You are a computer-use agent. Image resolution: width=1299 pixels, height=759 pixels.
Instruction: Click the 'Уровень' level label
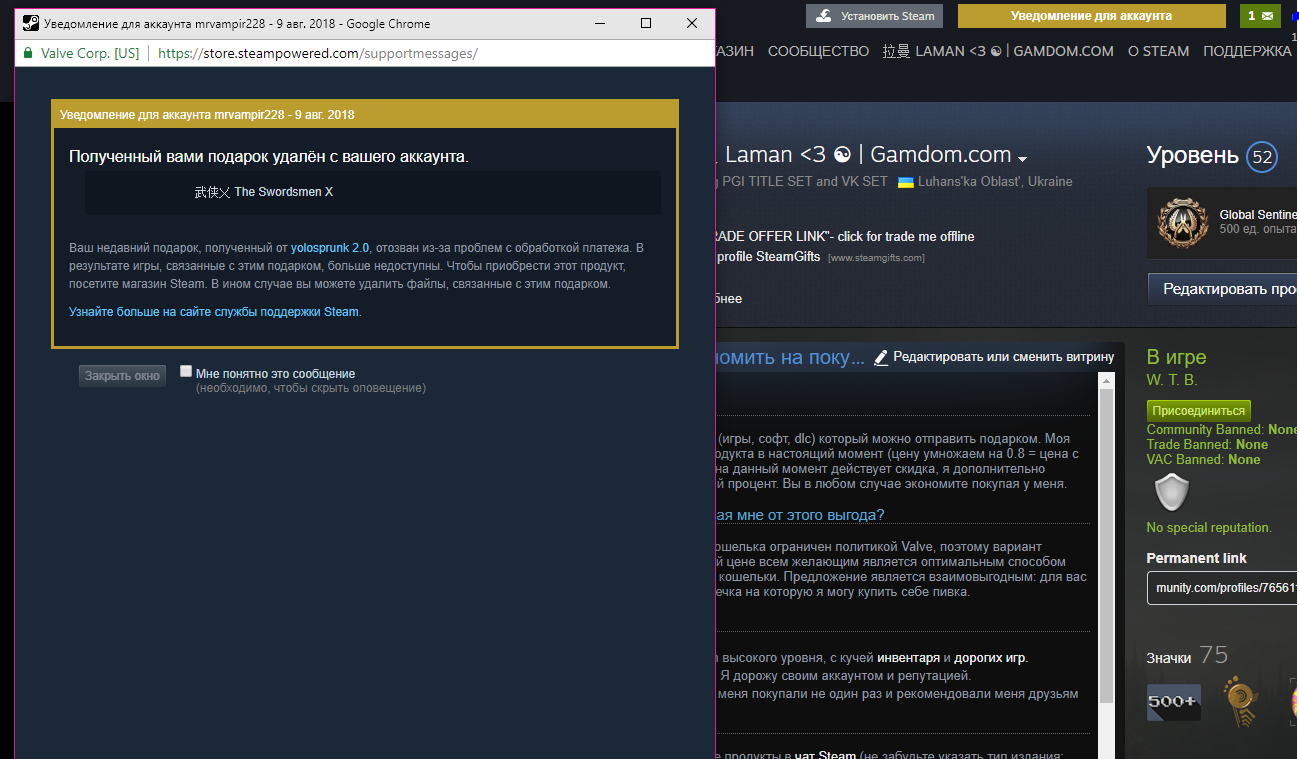click(1193, 156)
